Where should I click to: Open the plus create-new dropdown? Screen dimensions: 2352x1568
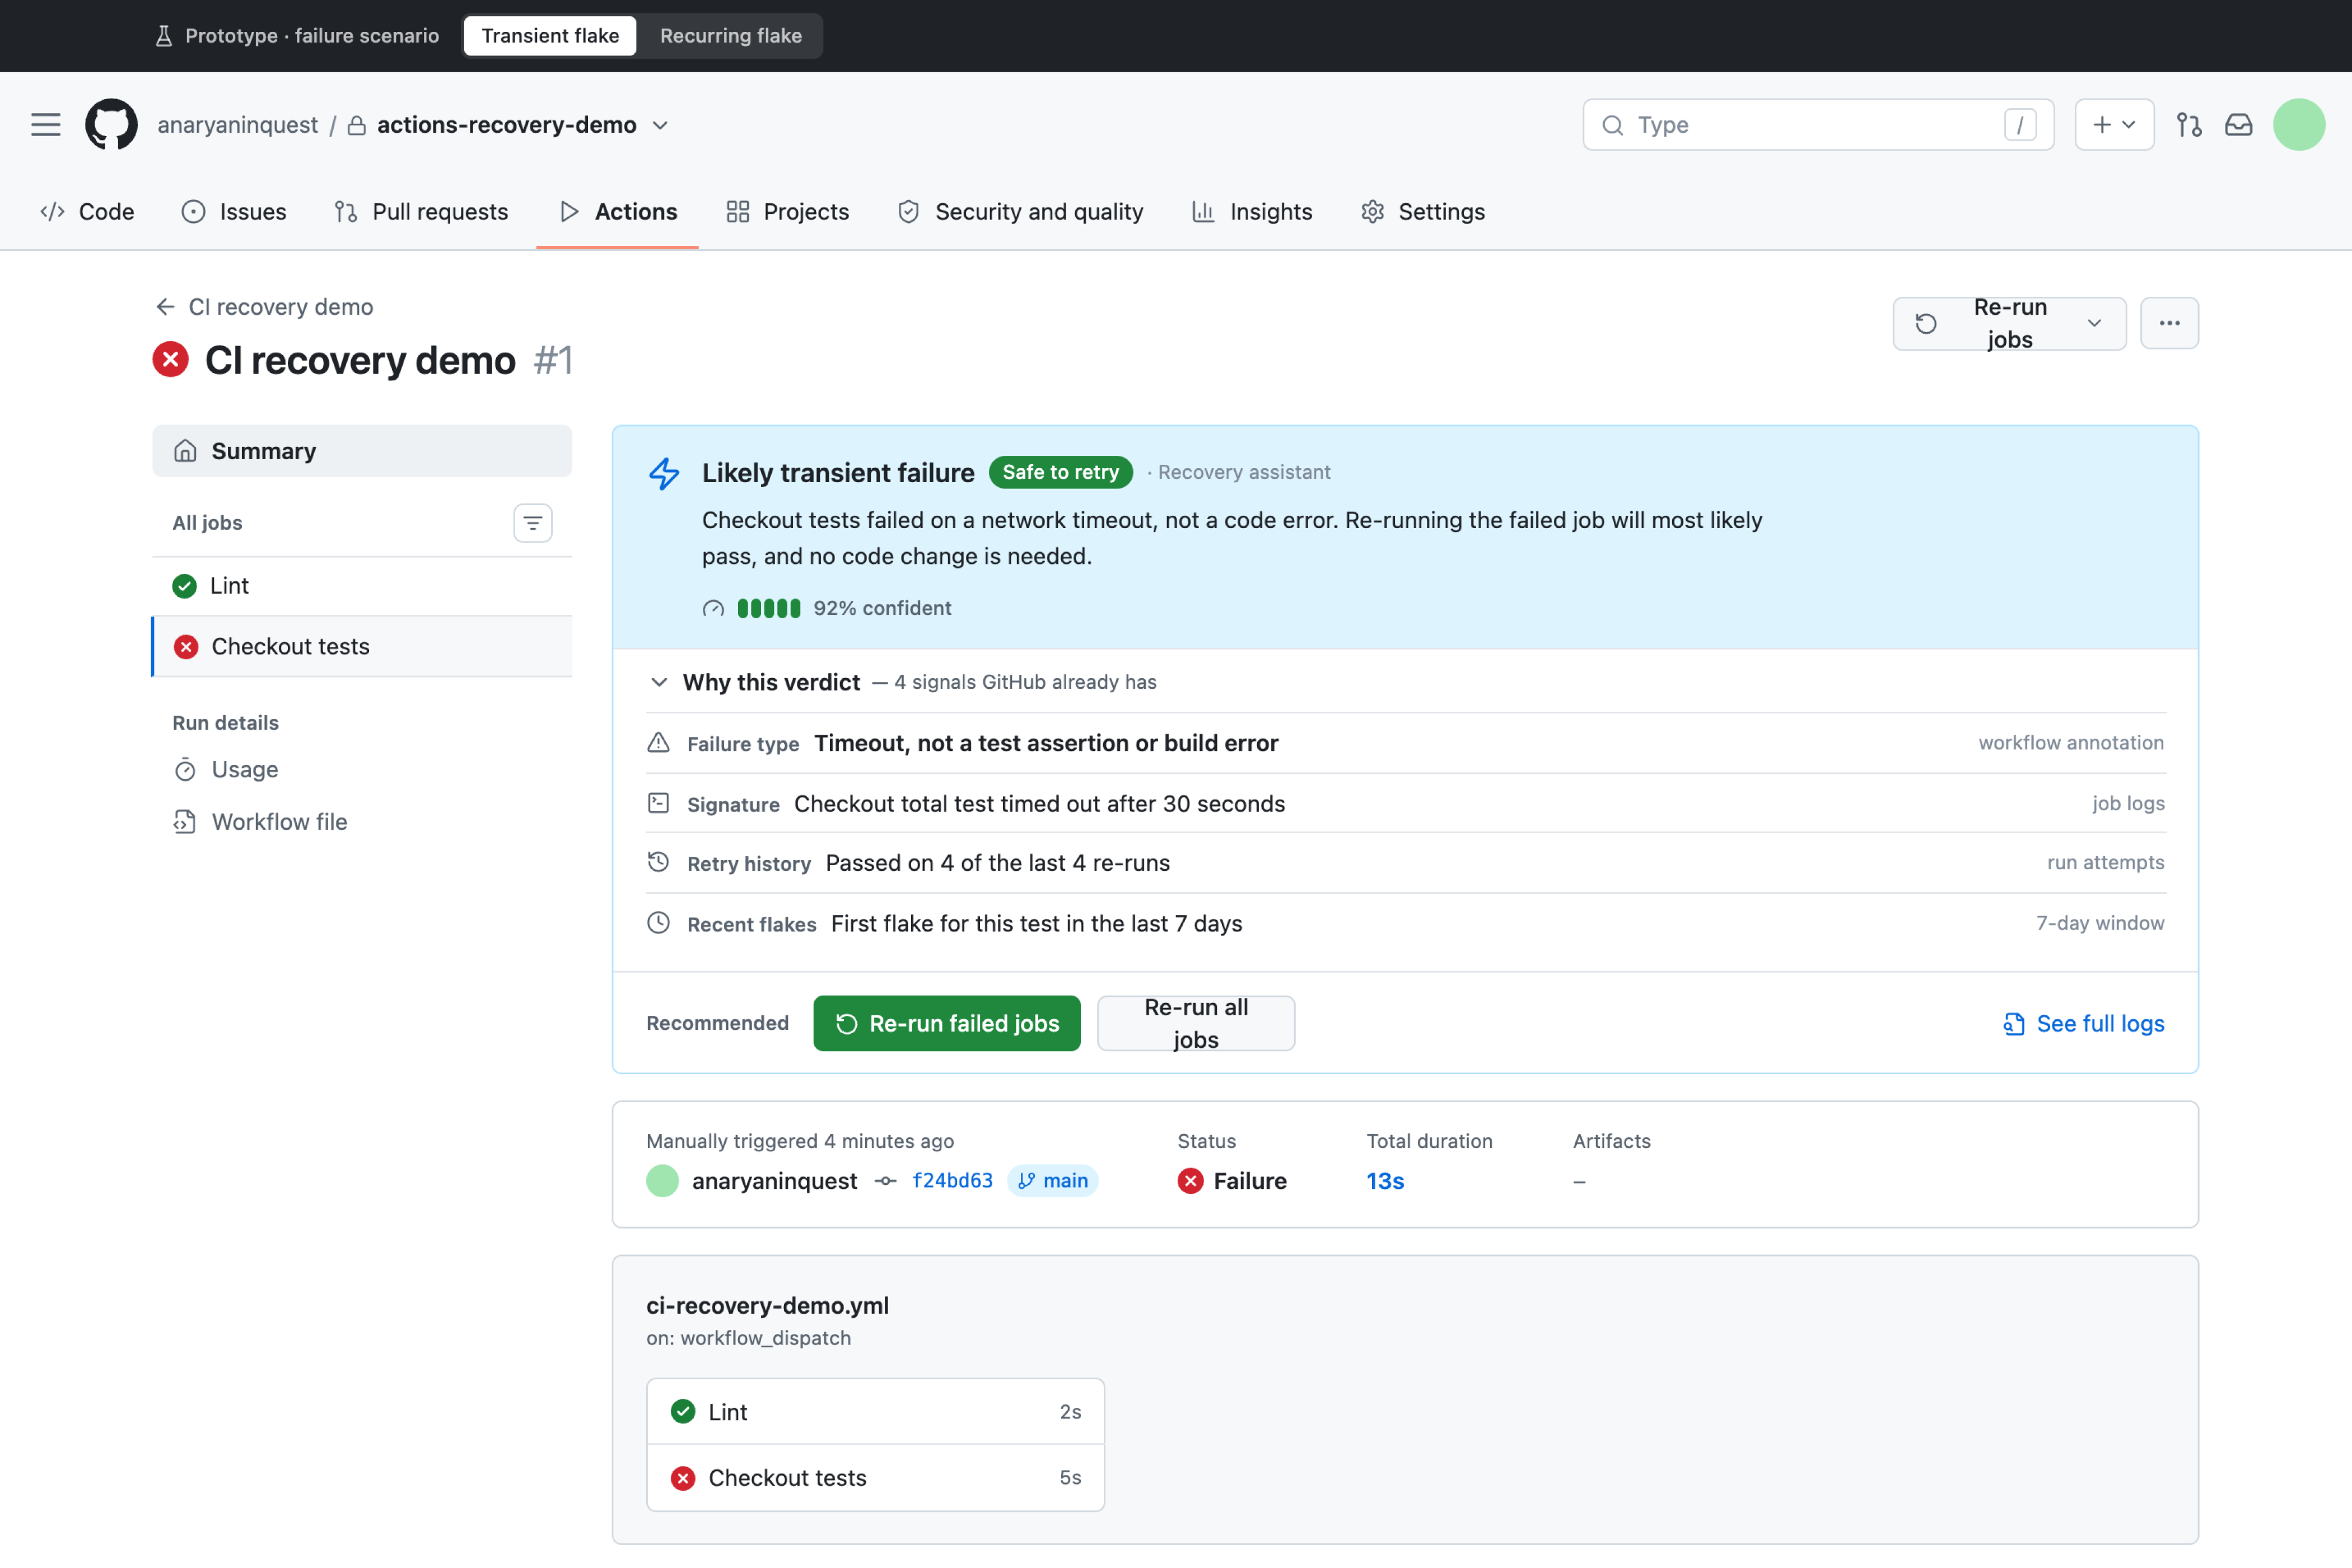(x=2114, y=125)
